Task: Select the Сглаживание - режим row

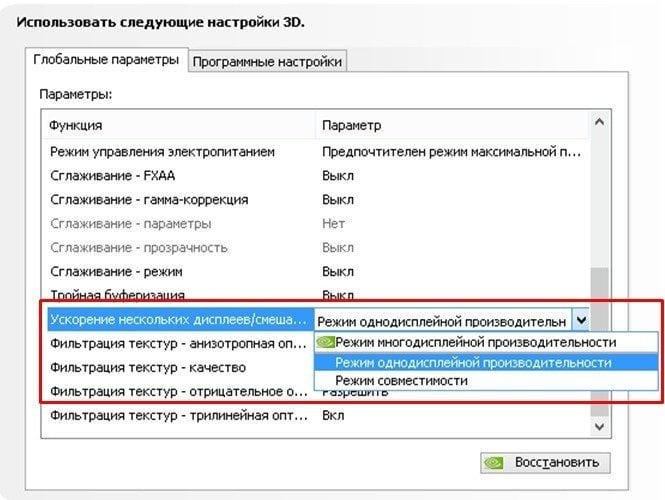Action: 316,271
